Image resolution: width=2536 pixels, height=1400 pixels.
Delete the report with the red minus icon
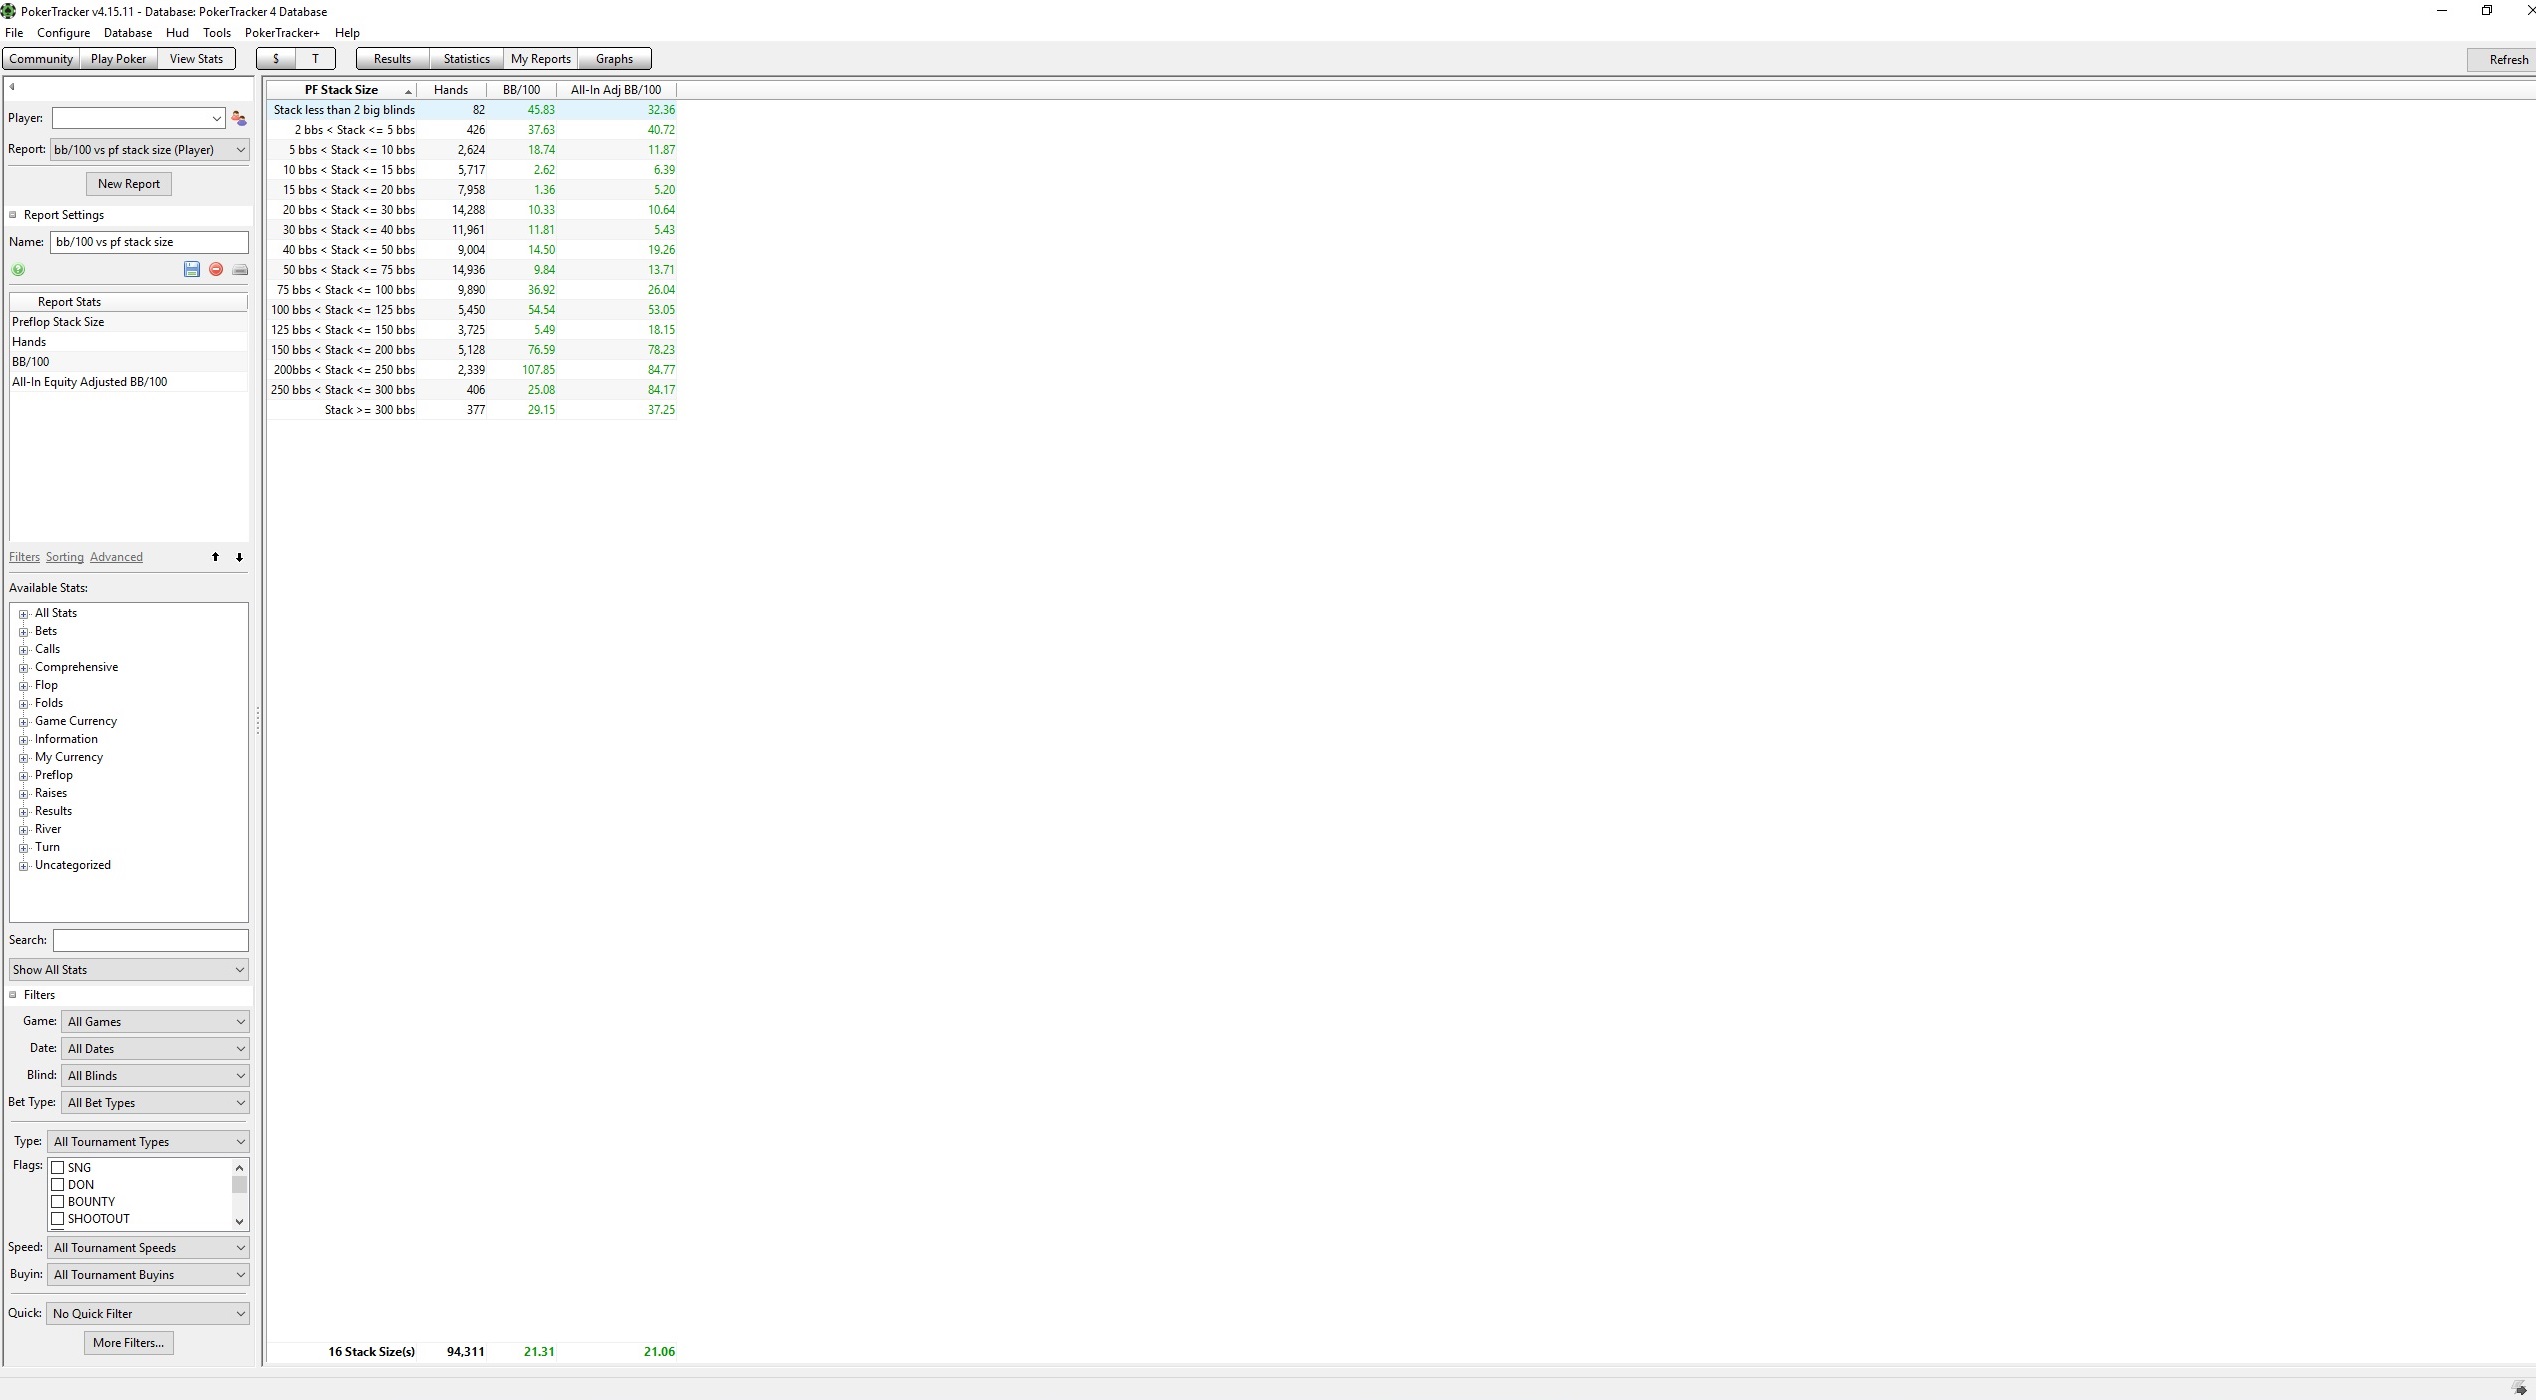click(x=216, y=269)
